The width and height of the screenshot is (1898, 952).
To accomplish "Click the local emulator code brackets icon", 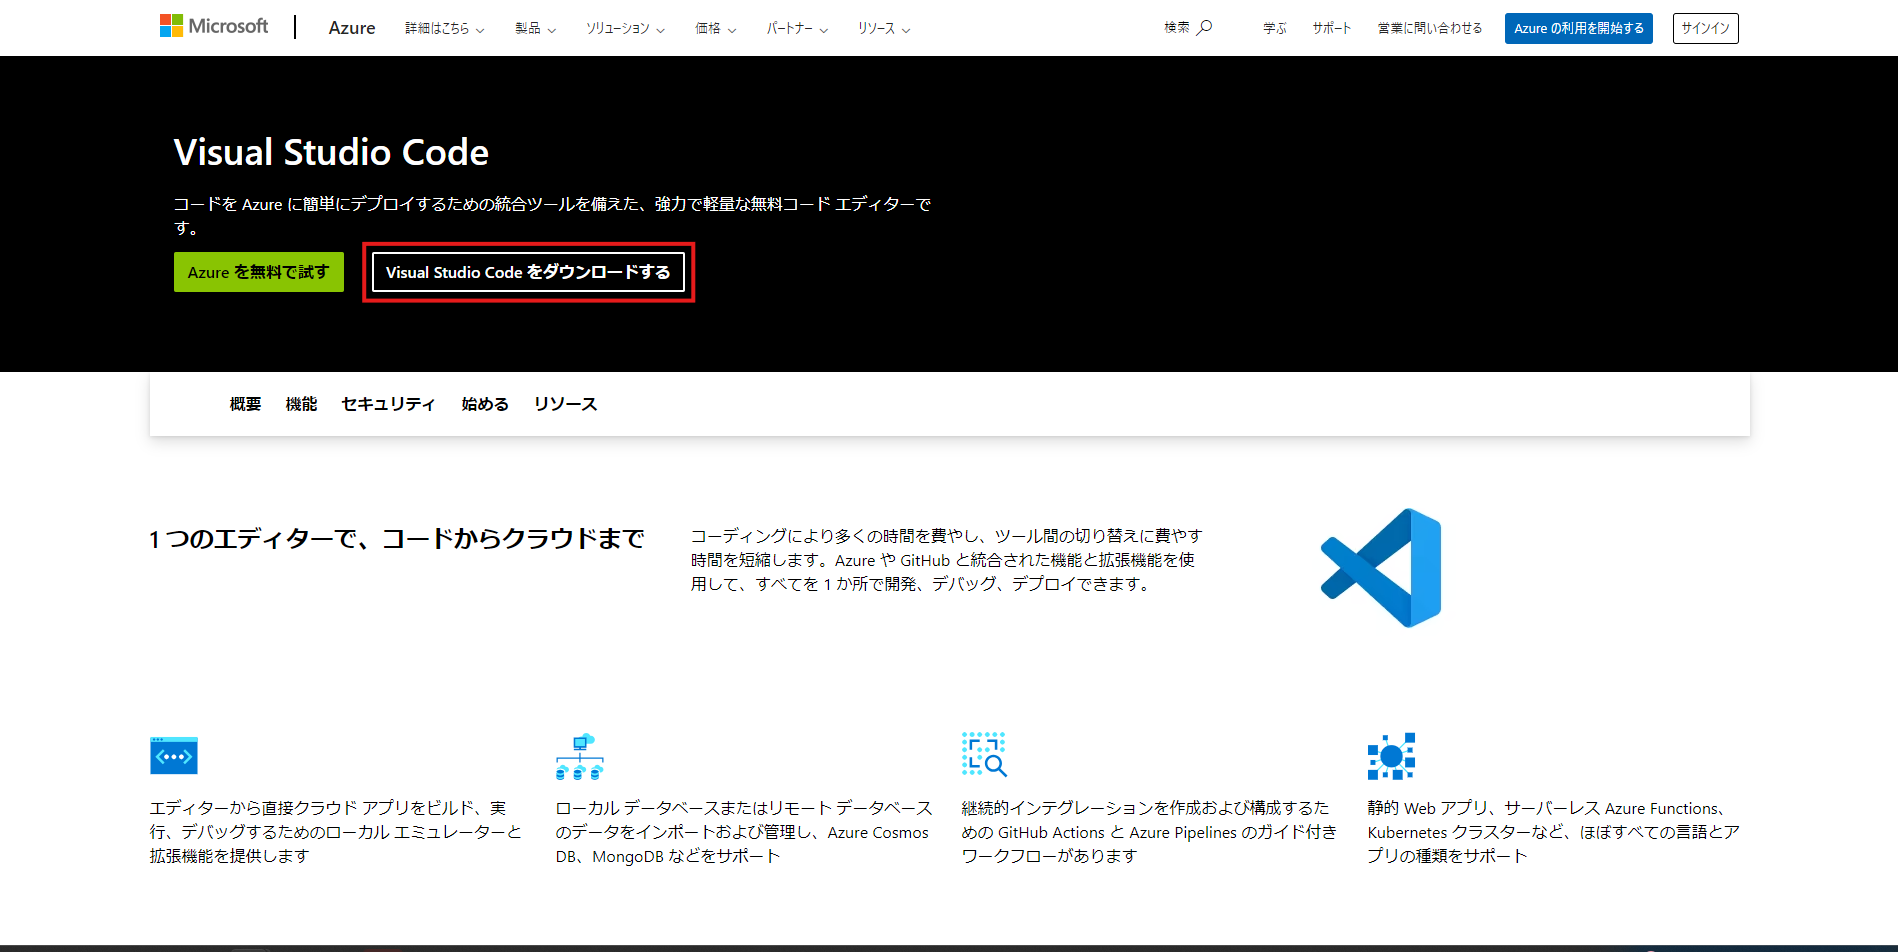I will click(x=173, y=756).
